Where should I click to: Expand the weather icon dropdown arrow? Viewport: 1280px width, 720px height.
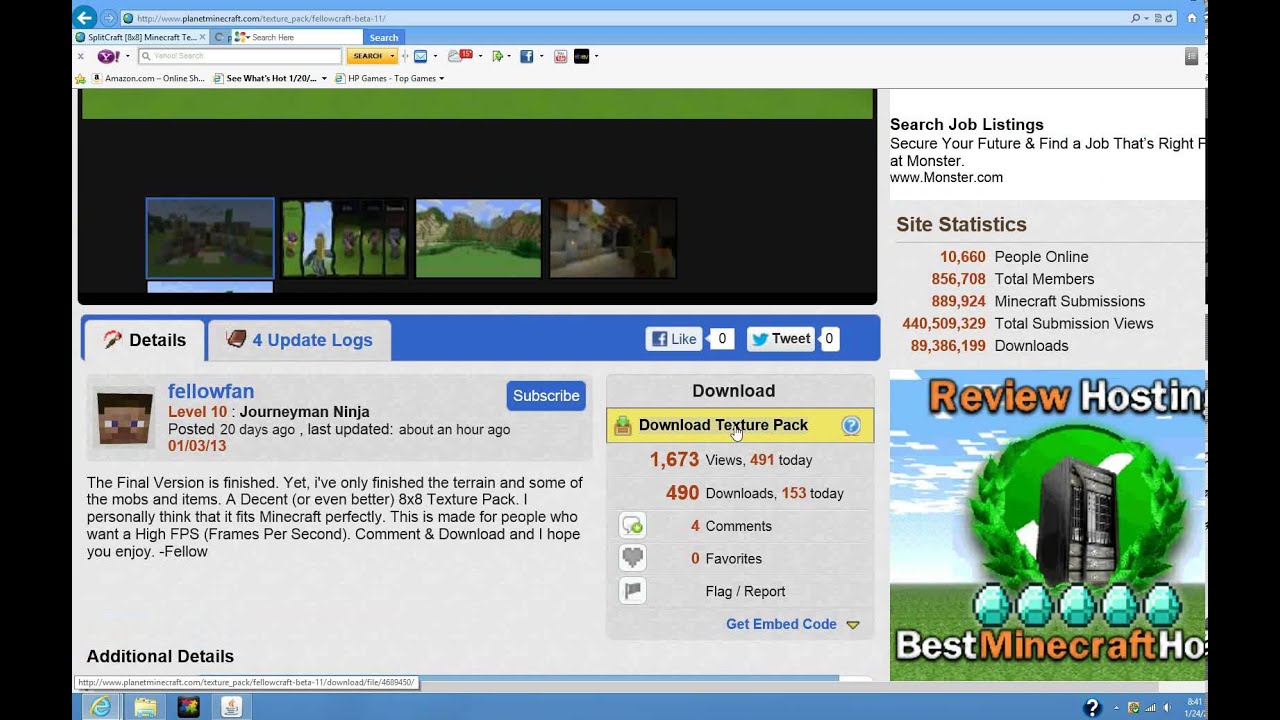click(x=480, y=56)
